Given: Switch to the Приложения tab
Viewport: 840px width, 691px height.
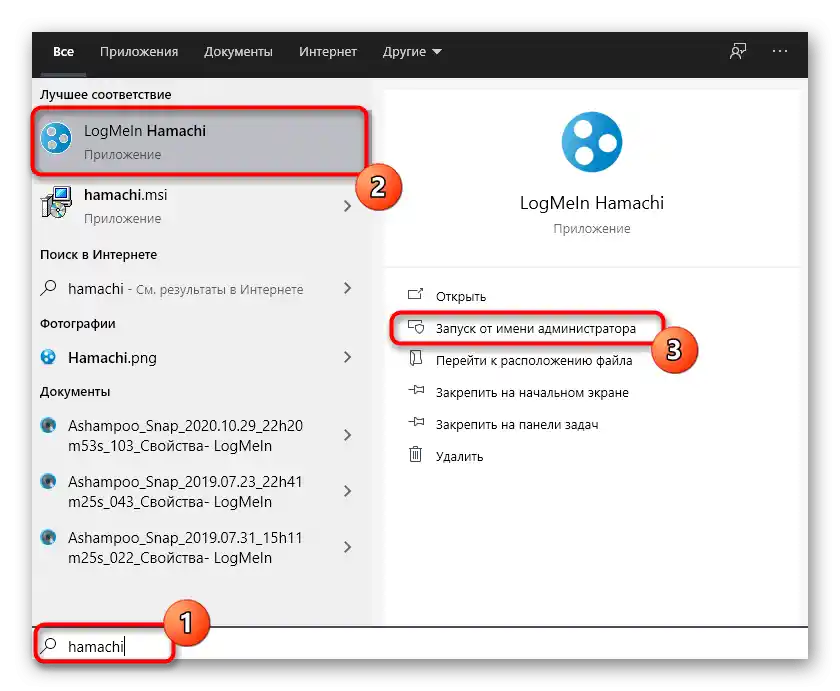Looking at the screenshot, I should pos(139,52).
